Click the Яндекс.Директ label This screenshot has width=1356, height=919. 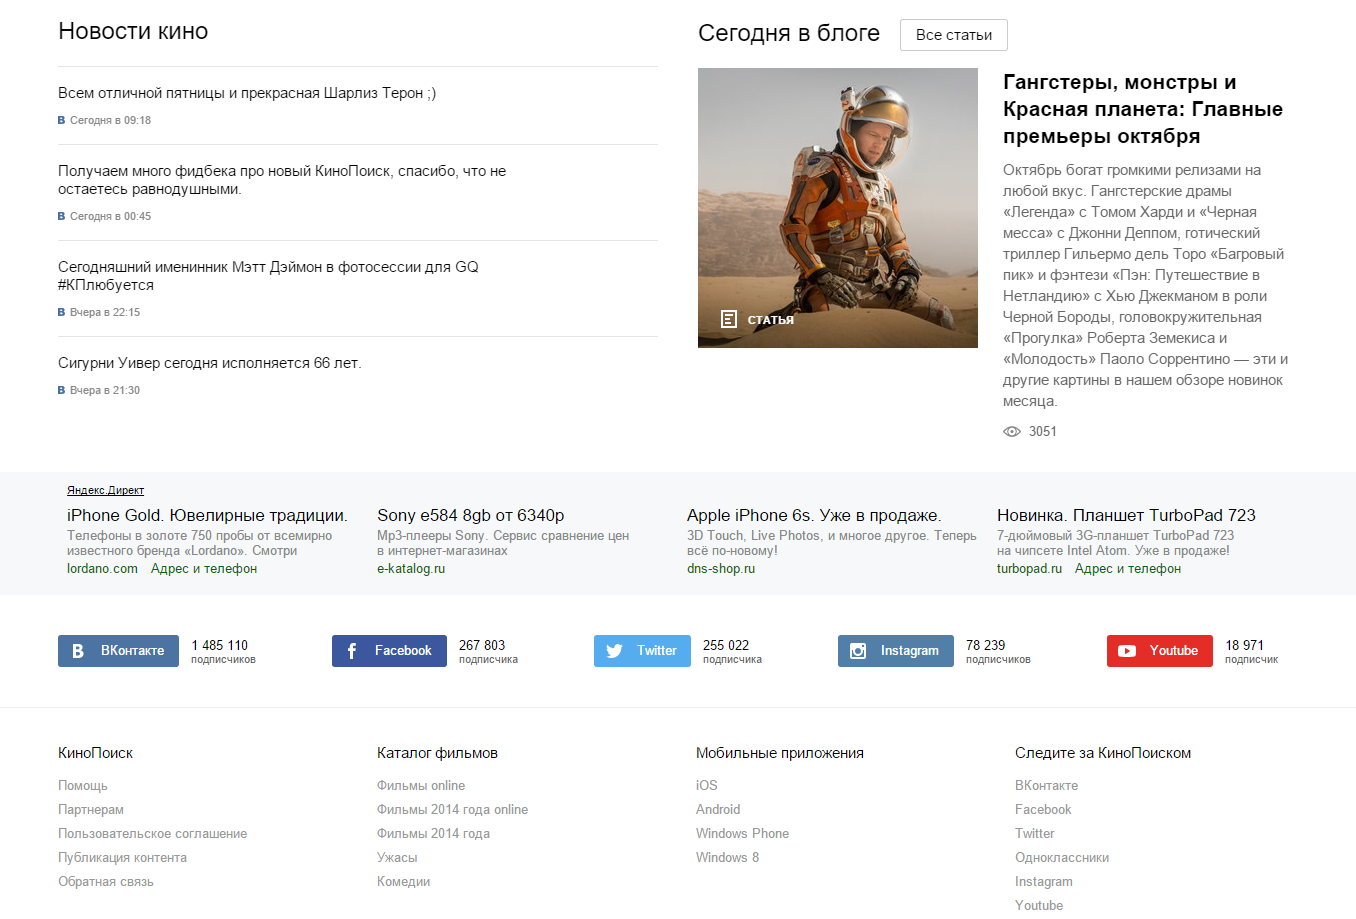pos(105,490)
